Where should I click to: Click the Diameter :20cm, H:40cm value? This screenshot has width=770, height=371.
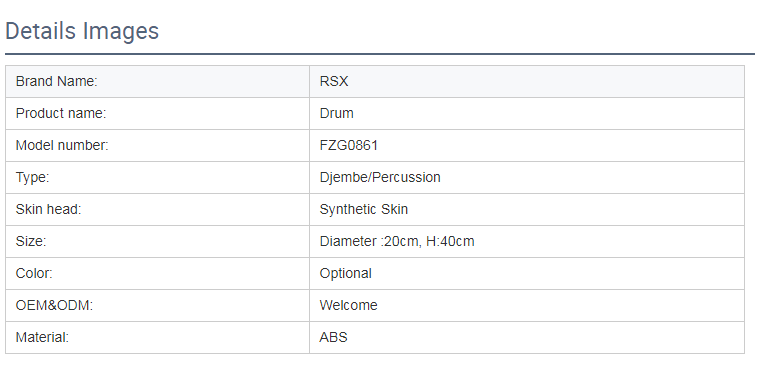(x=397, y=241)
